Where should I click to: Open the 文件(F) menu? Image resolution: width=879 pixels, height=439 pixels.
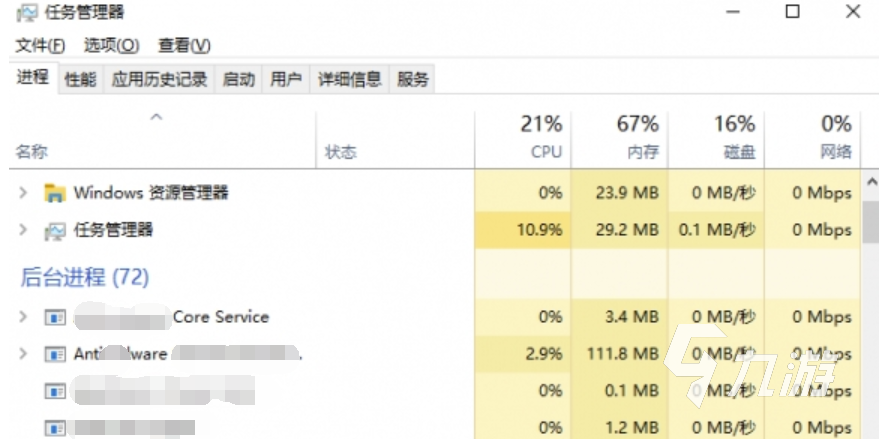[x=40, y=46]
